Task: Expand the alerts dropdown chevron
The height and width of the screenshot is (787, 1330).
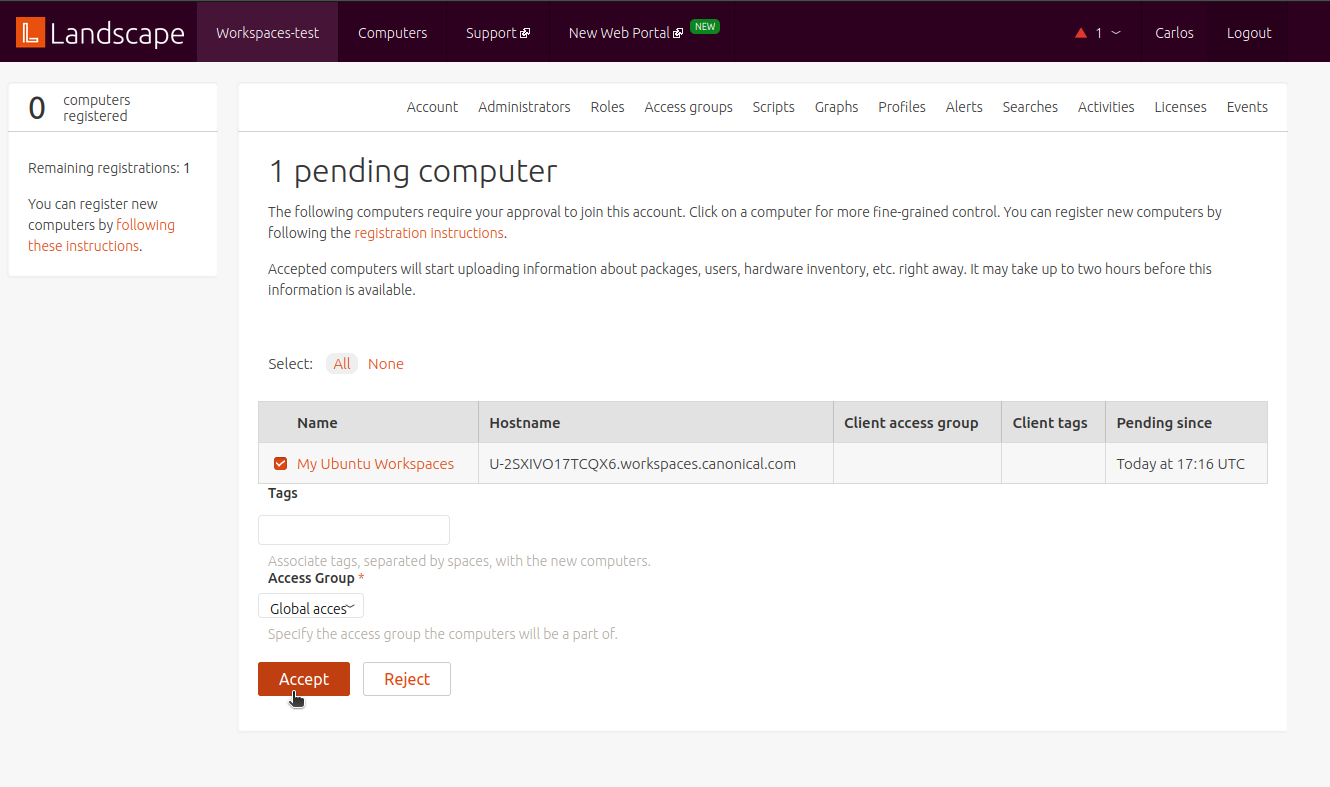Action: click(x=1116, y=33)
